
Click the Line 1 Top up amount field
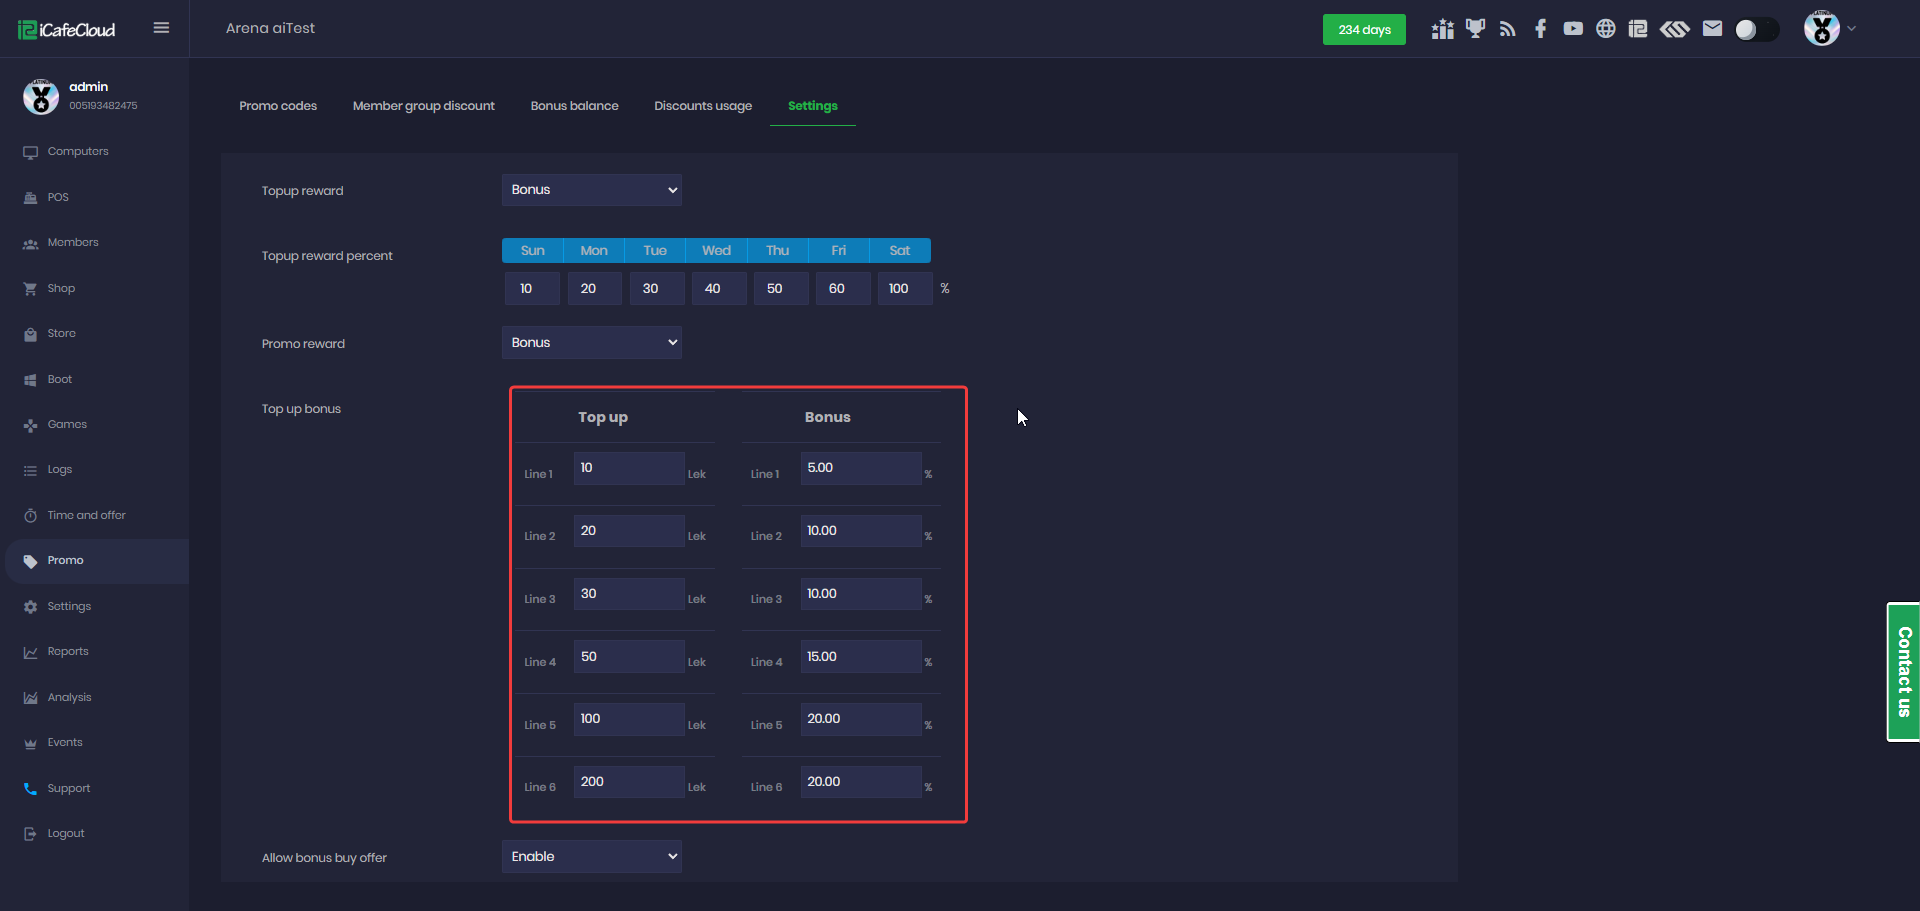[628, 468]
